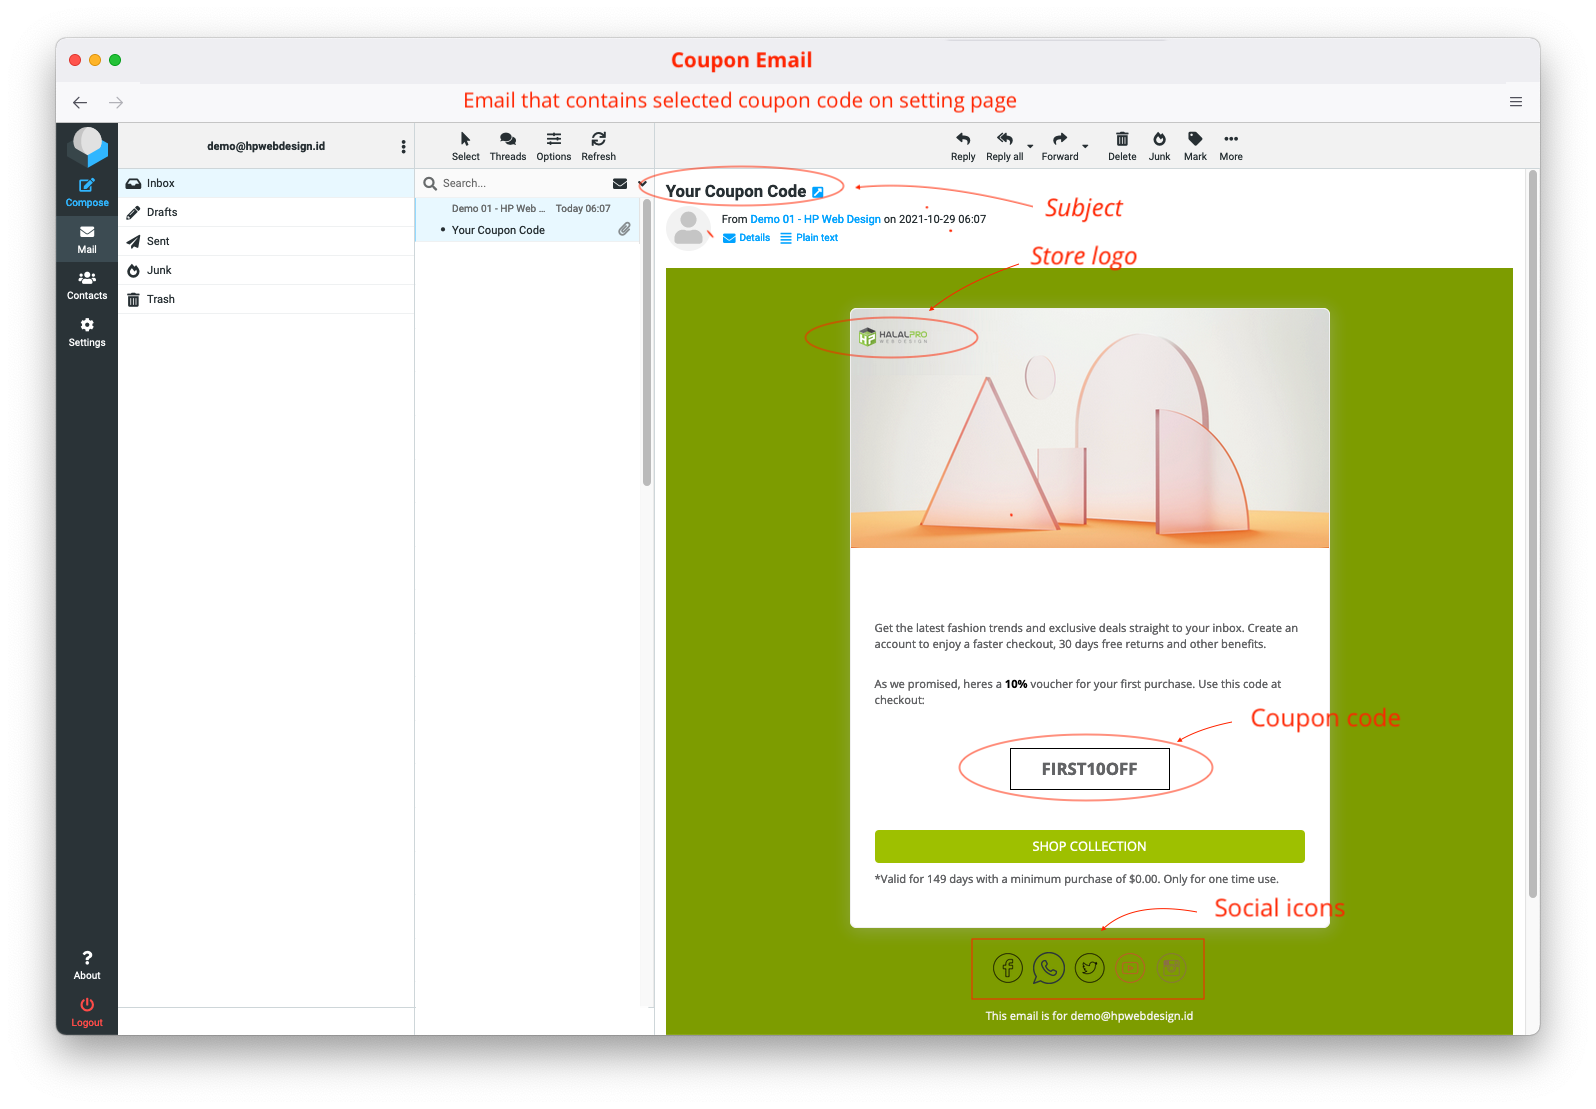Click the Compose icon in sidebar
1596x1109 pixels.
point(87,186)
